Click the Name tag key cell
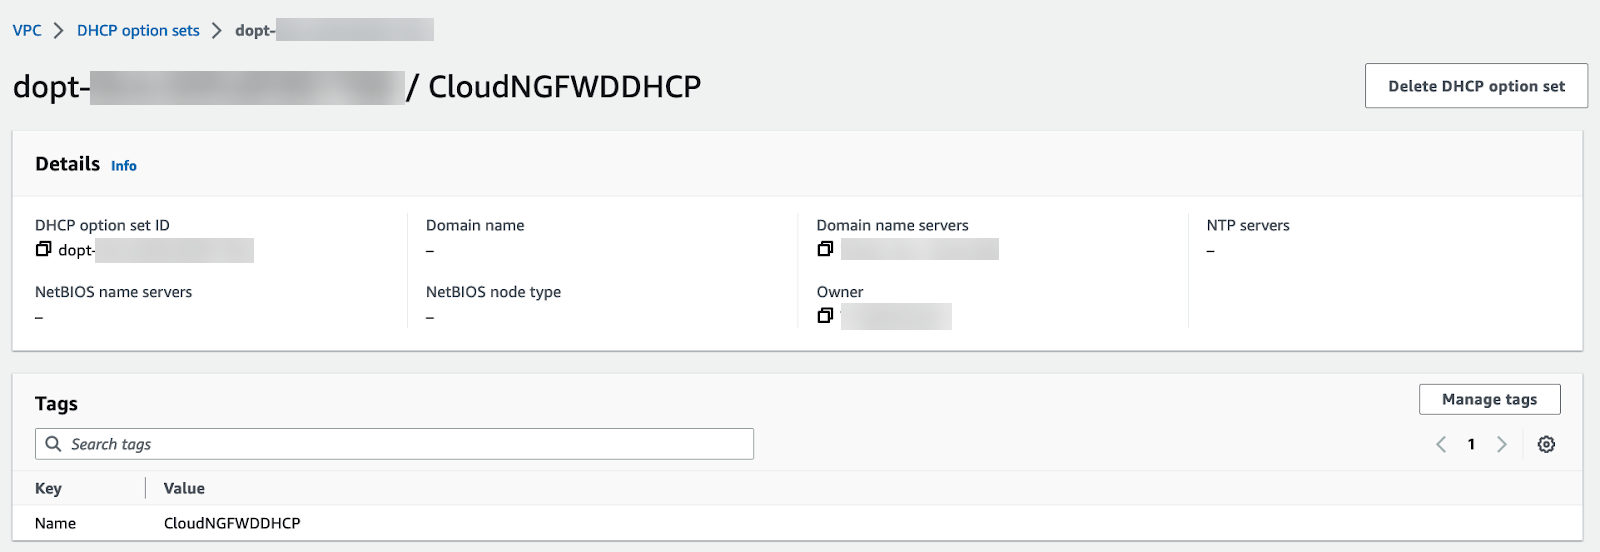 point(55,523)
